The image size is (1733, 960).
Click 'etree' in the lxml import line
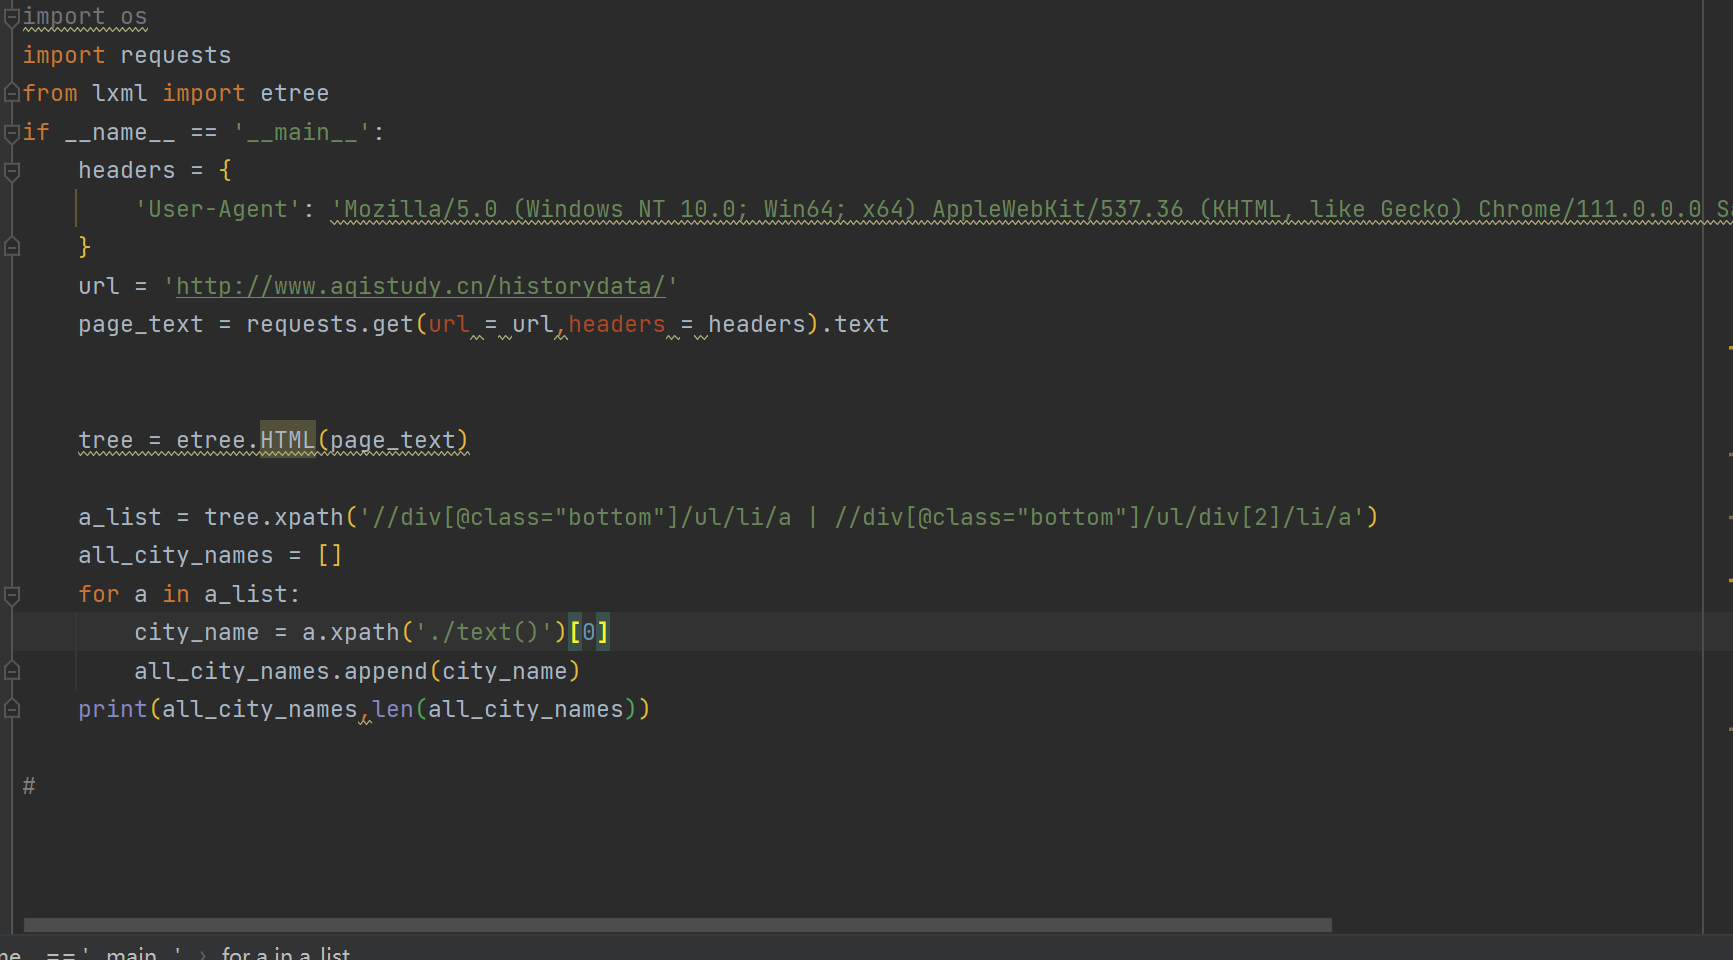point(294,93)
